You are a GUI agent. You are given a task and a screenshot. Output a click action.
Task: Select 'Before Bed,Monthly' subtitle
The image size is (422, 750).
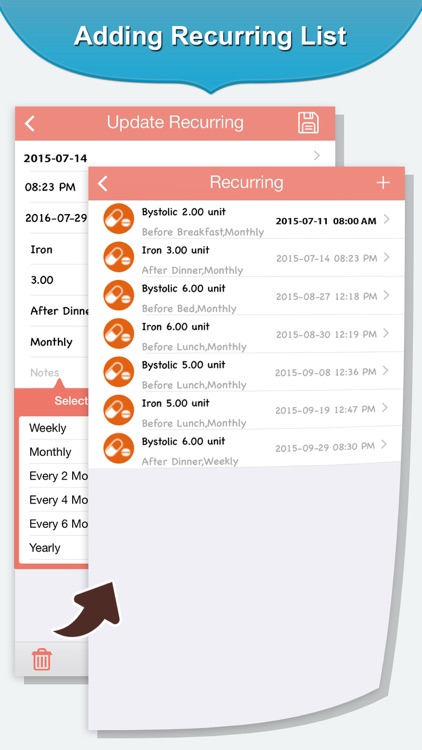[x=189, y=309]
